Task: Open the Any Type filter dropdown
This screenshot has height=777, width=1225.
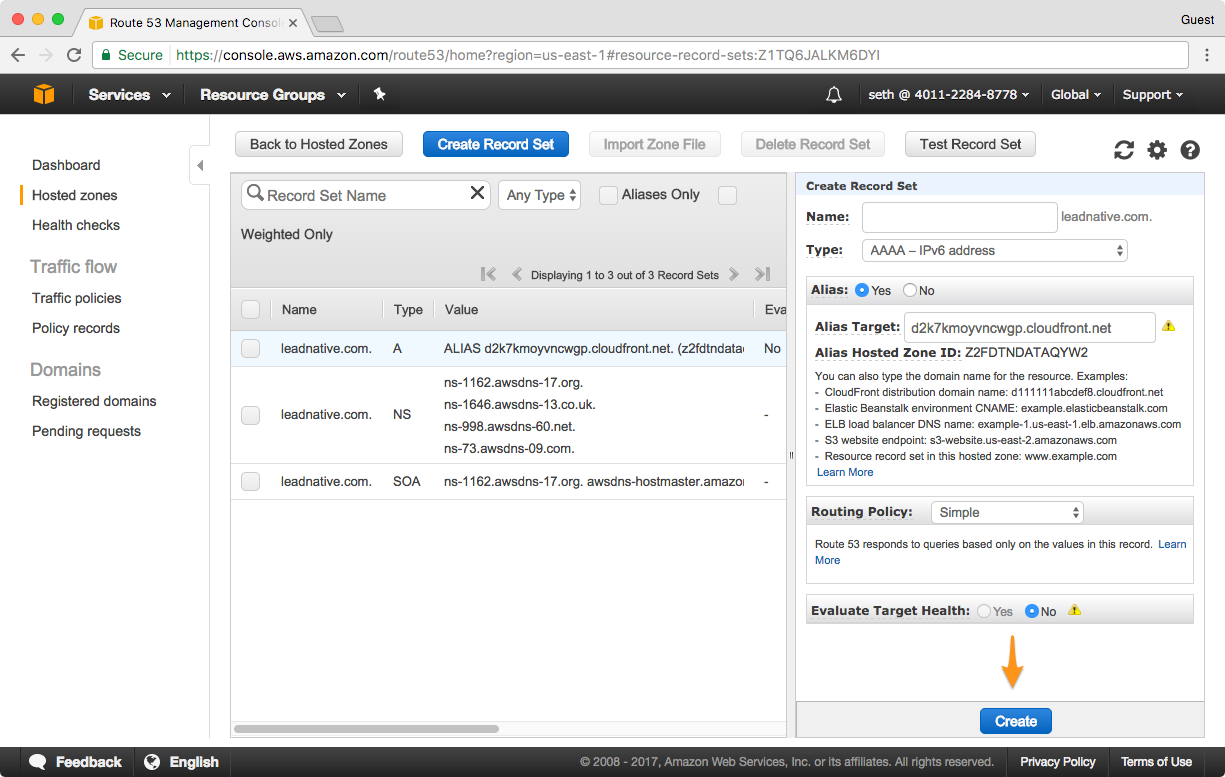Action: point(541,195)
